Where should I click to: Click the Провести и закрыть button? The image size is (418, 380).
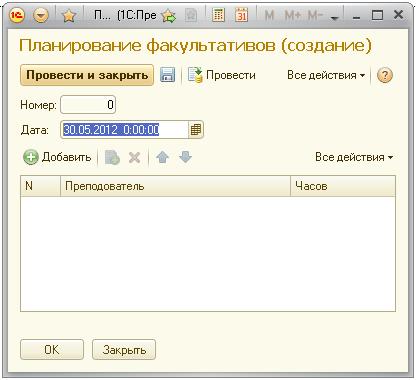coord(87,75)
